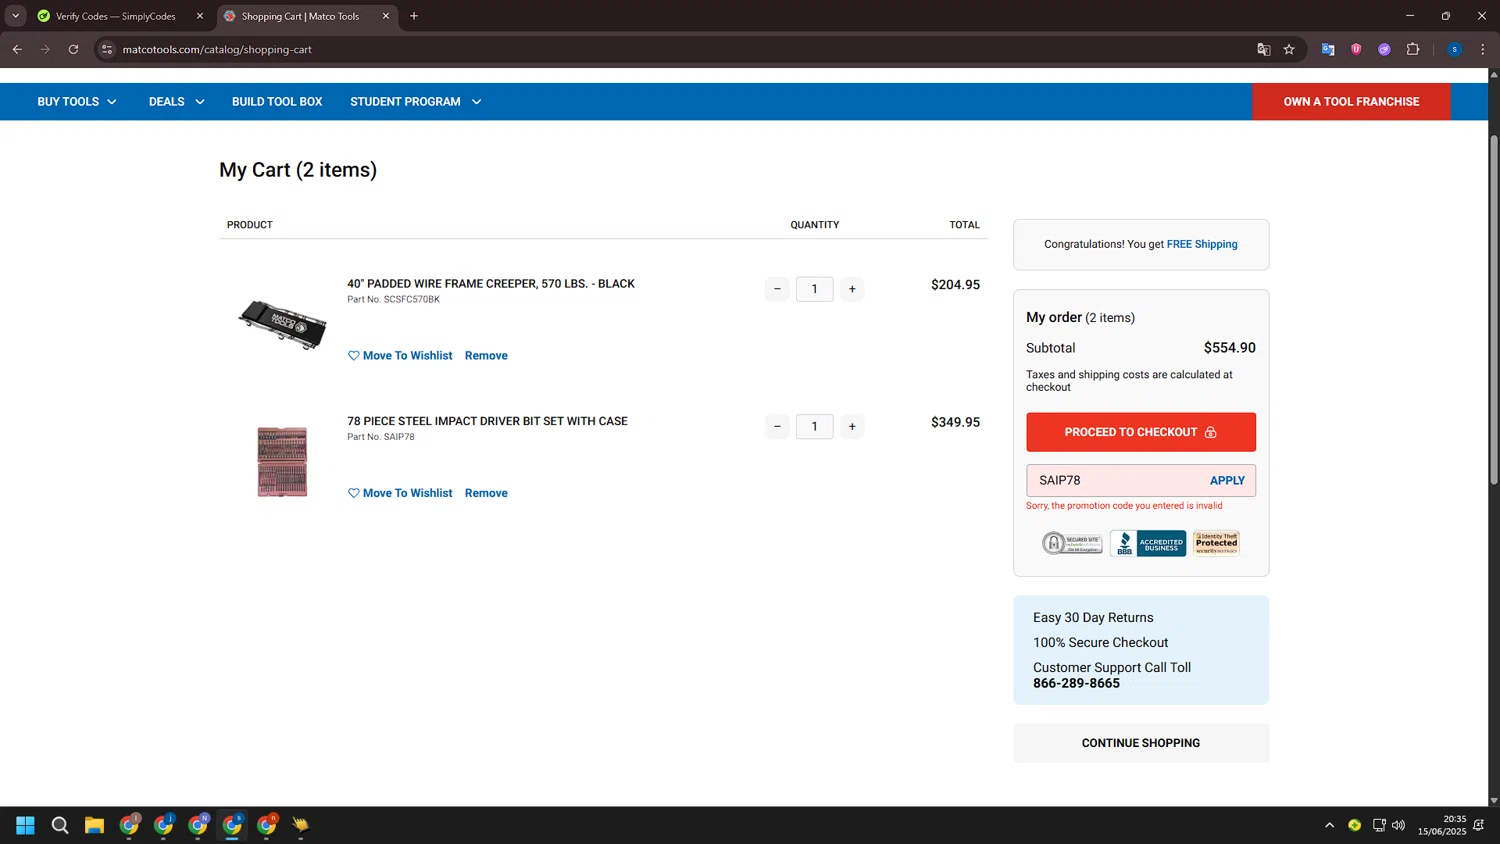The width and height of the screenshot is (1500, 844).
Task: Expand the Buy Tools menu
Action: [77, 102]
